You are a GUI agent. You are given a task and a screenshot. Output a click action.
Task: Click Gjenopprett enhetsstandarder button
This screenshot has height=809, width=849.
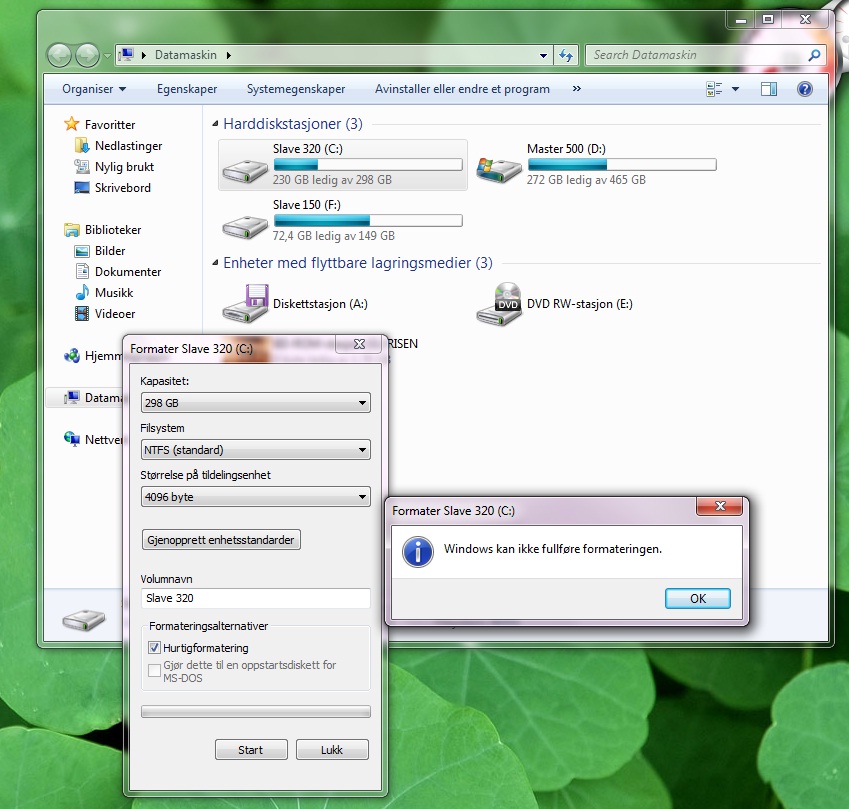pyautogui.click(x=221, y=540)
